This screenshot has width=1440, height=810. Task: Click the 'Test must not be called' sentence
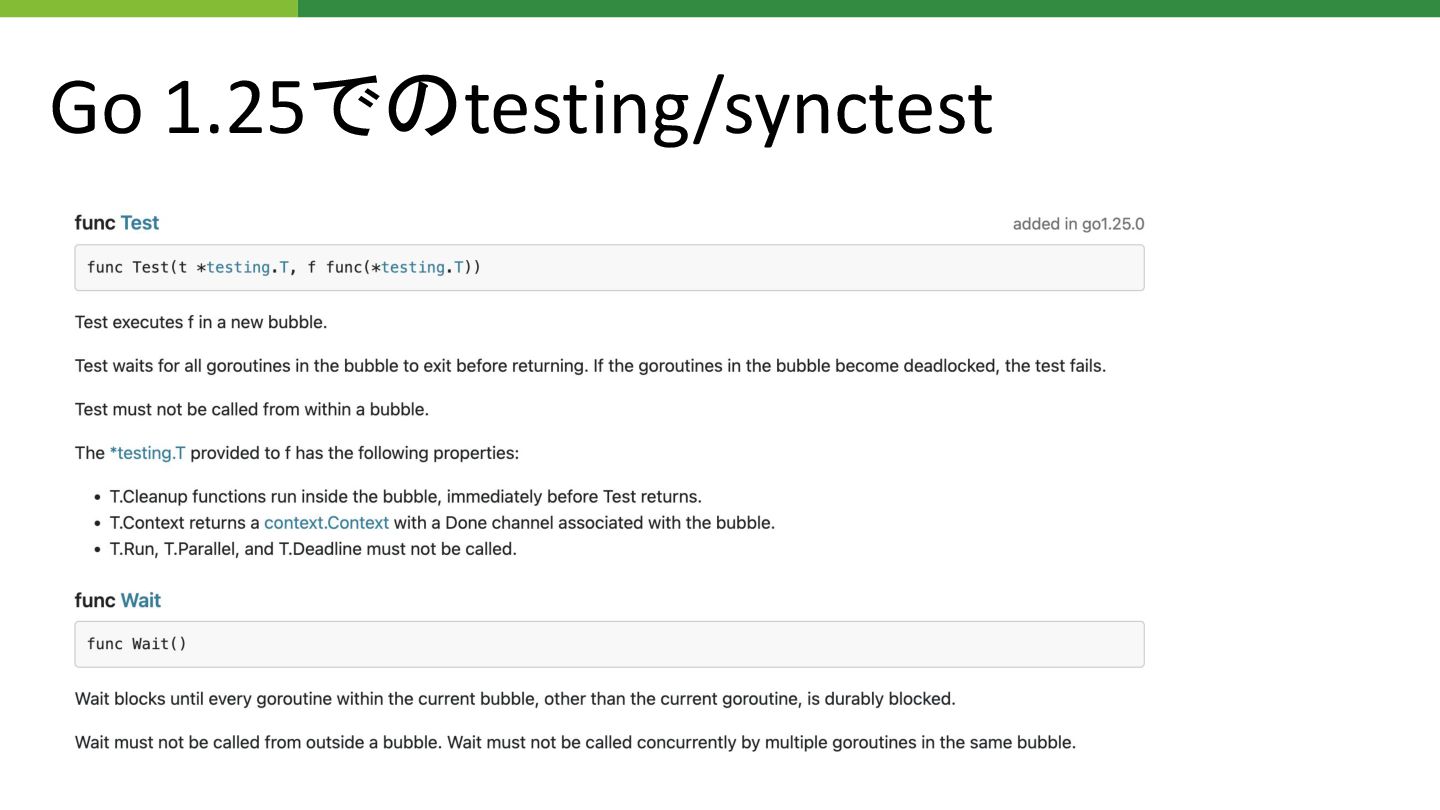(252, 409)
